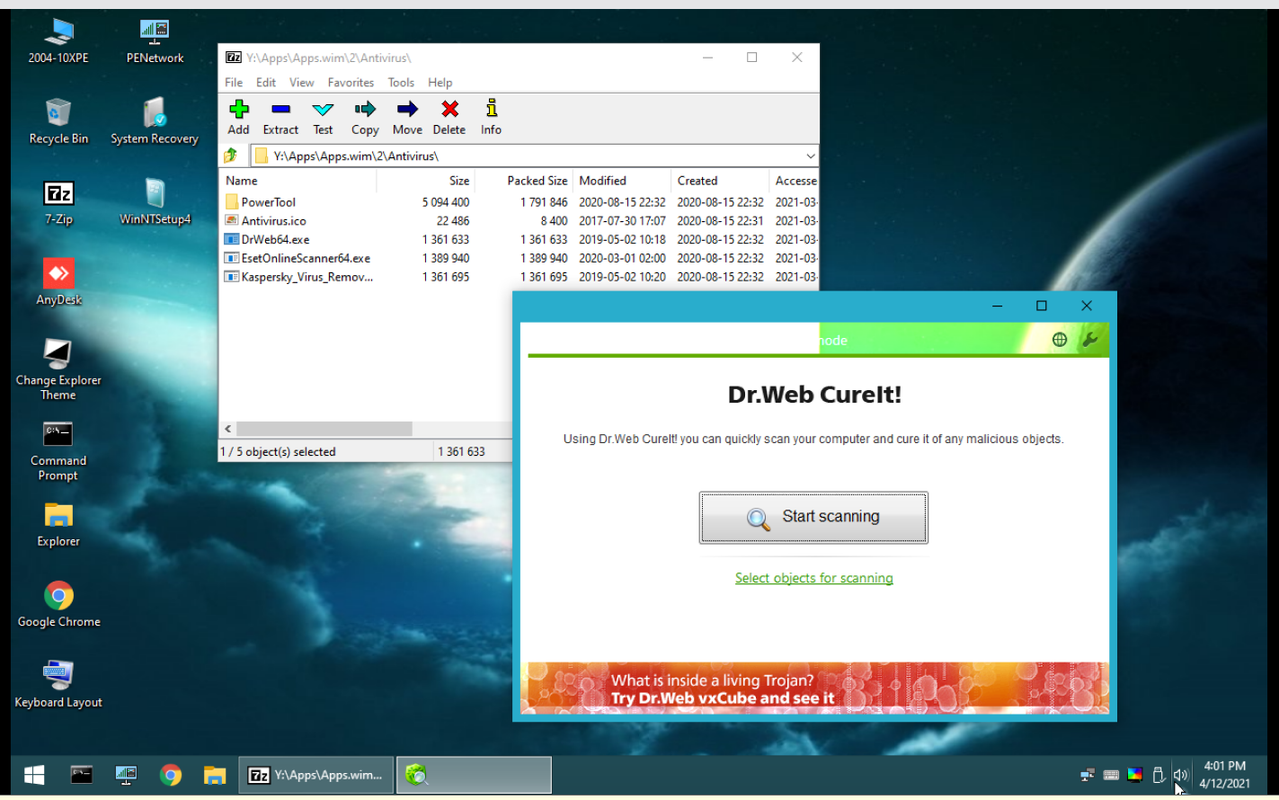This screenshot has width=1279, height=800.
Task: Launch WinNTSetup4 from the desktop
Action: coord(154,203)
